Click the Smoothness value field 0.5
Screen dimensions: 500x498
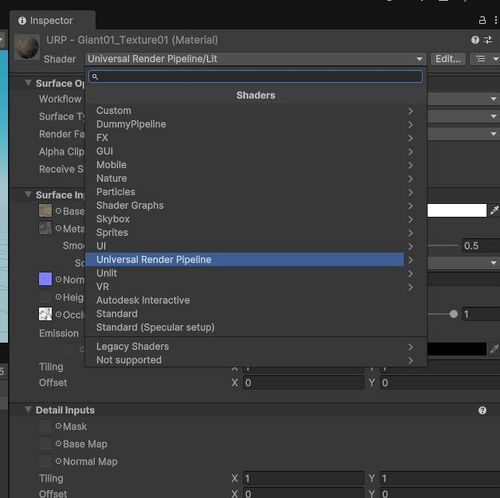(x=481, y=246)
